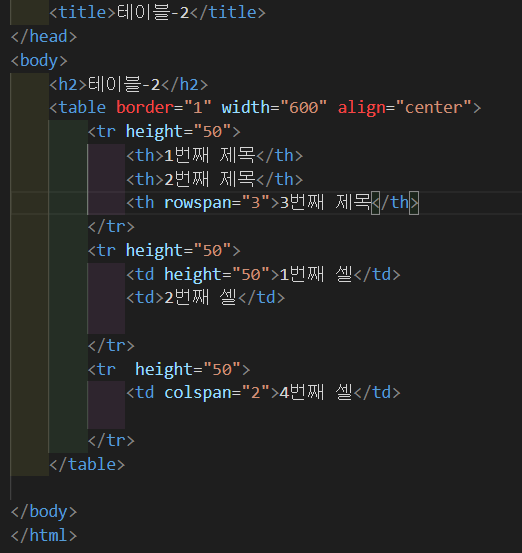Click the opening <table tag name
The height and width of the screenshot is (553, 522).
pyautogui.click(x=82, y=108)
